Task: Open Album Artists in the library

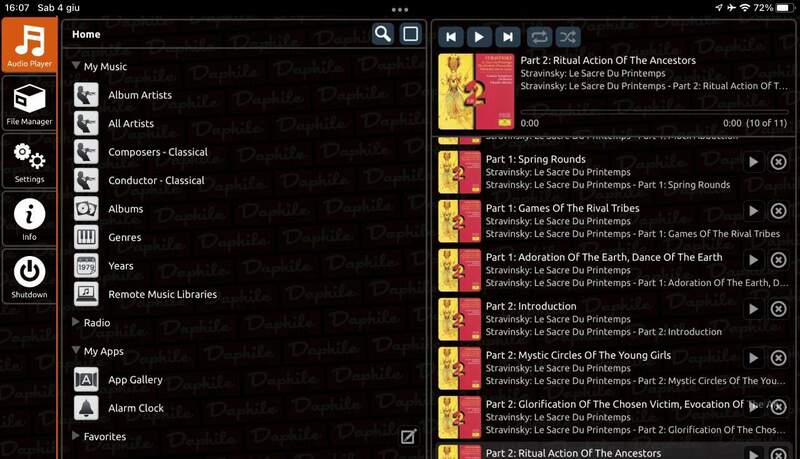Action: 139,95
